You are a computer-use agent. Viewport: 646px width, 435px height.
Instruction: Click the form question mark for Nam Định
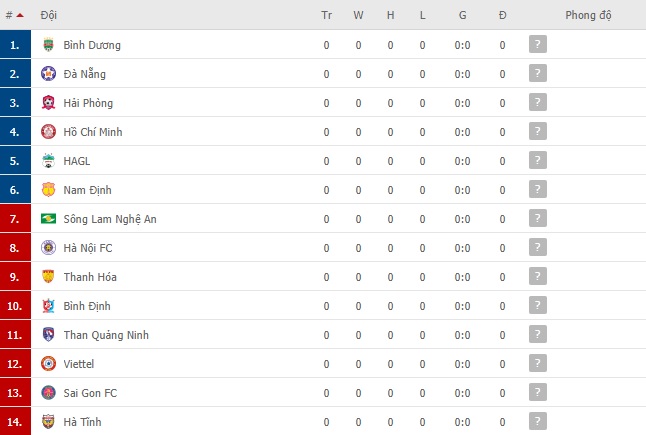point(538,189)
